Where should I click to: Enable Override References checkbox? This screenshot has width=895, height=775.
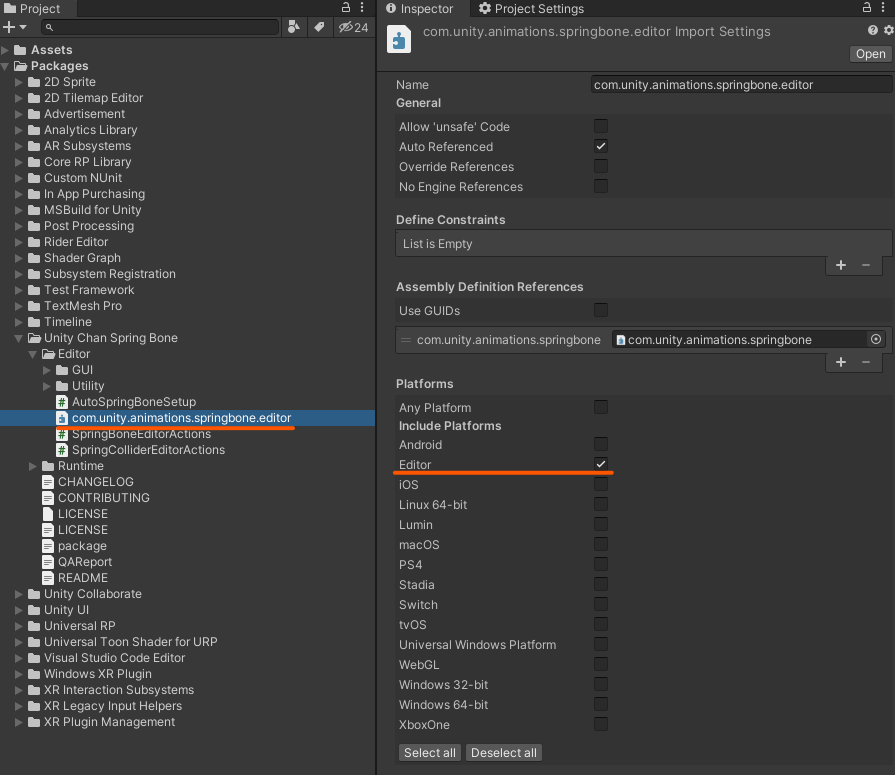click(x=600, y=166)
